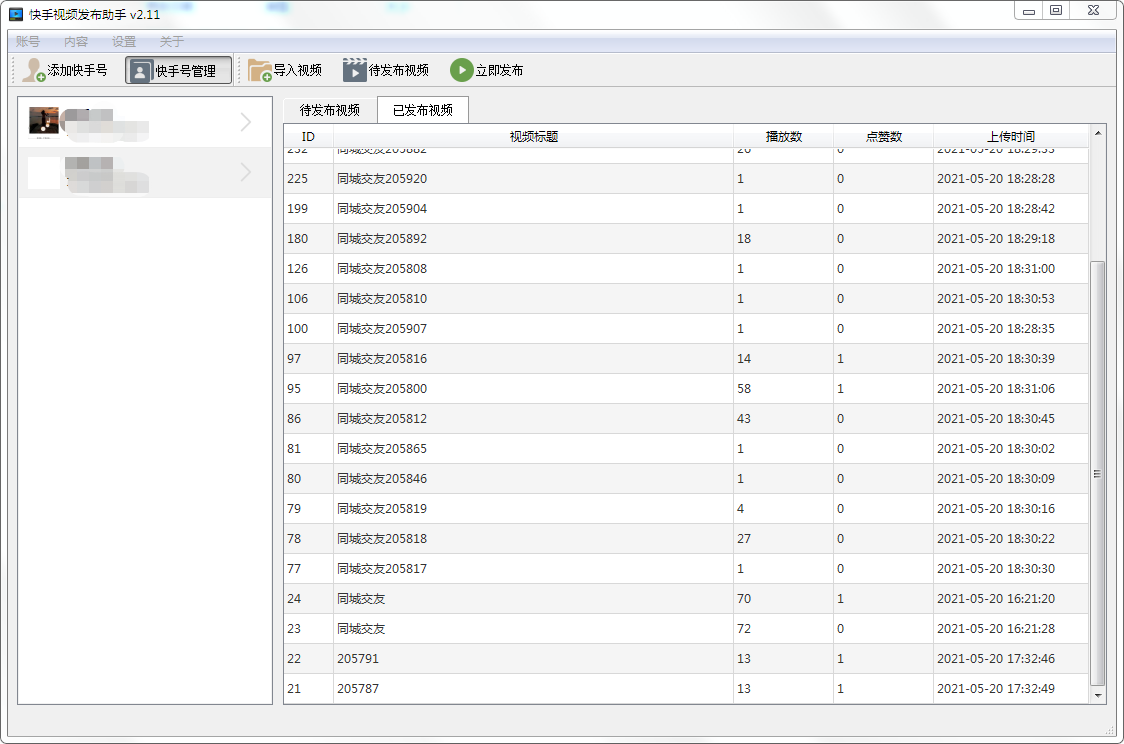Screen dimensions: 1124x744
Task: Select row 同城交友205907
Action: (686, 328)
